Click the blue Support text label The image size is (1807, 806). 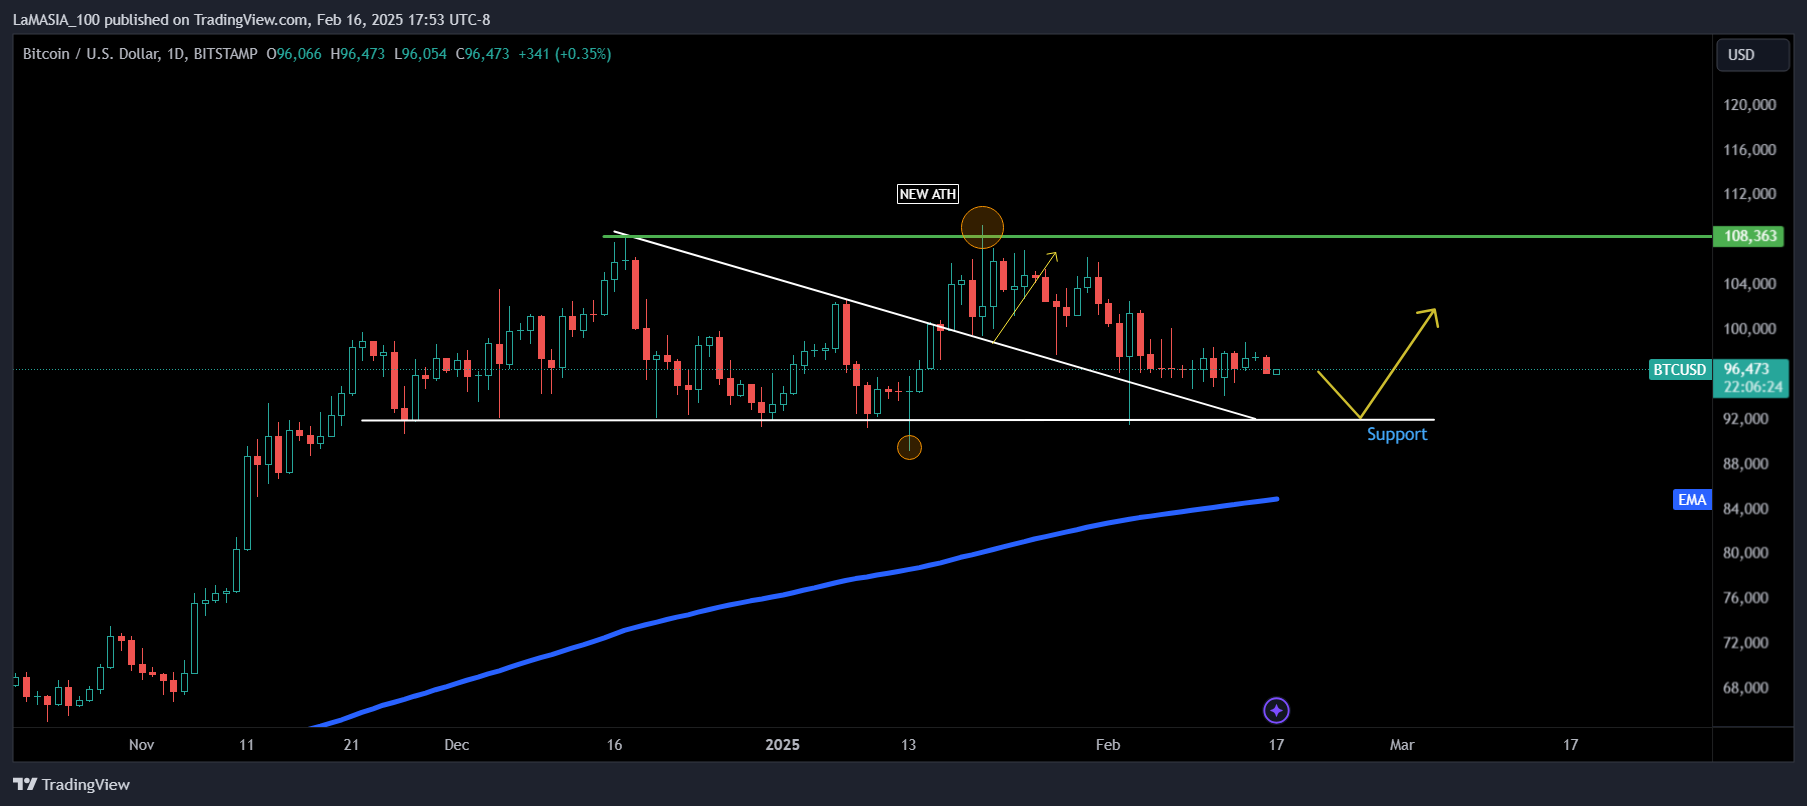1397,434
